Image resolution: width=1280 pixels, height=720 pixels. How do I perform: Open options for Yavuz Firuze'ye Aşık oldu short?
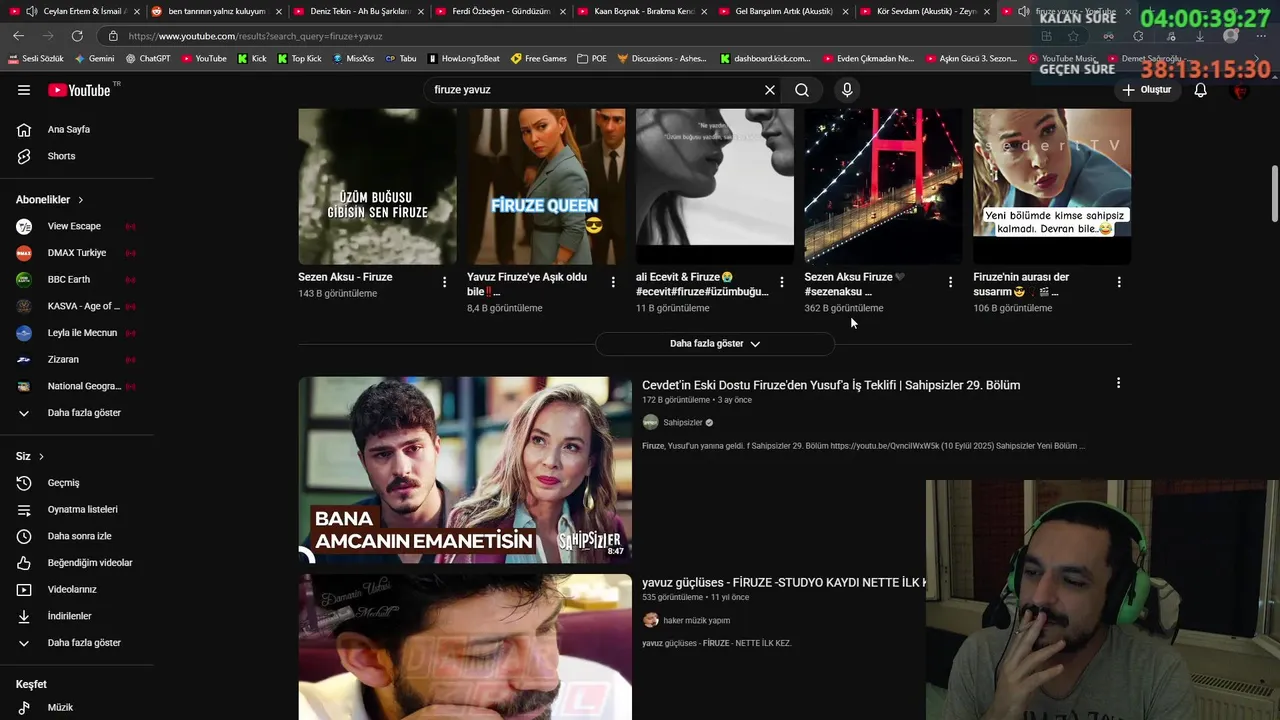613,282
